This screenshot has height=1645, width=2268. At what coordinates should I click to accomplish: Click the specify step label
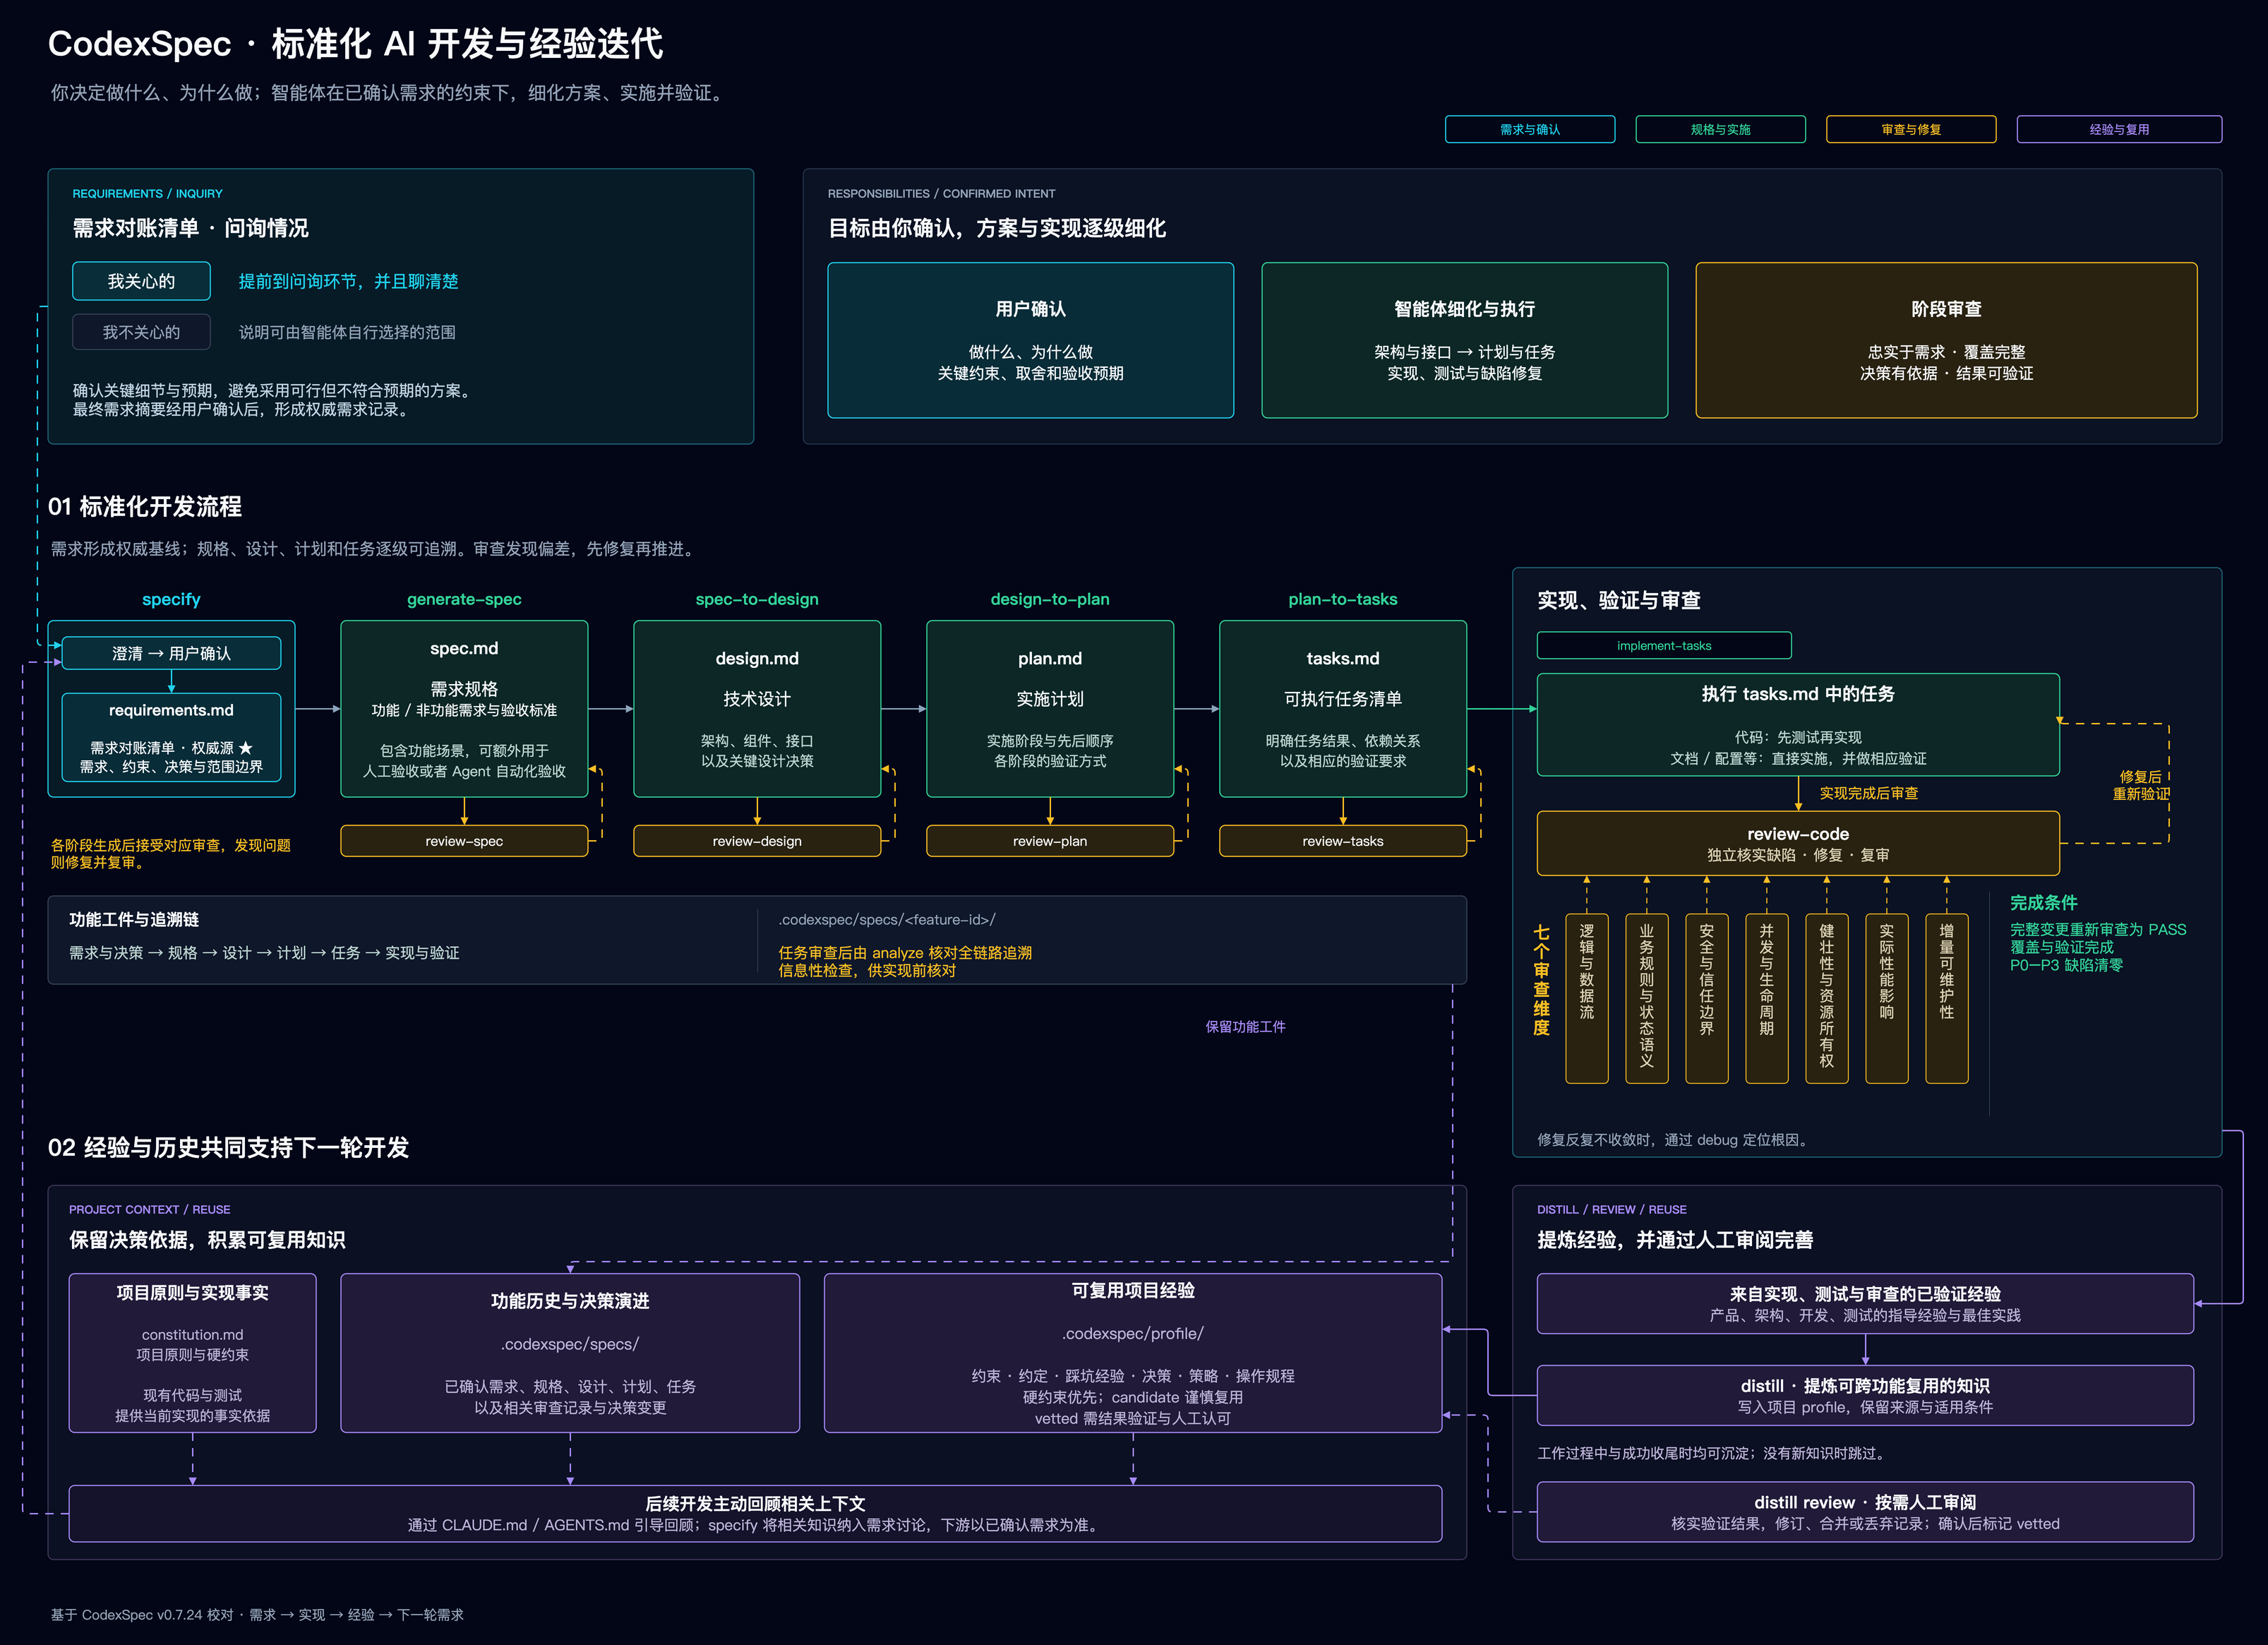(x=171, y=599)
